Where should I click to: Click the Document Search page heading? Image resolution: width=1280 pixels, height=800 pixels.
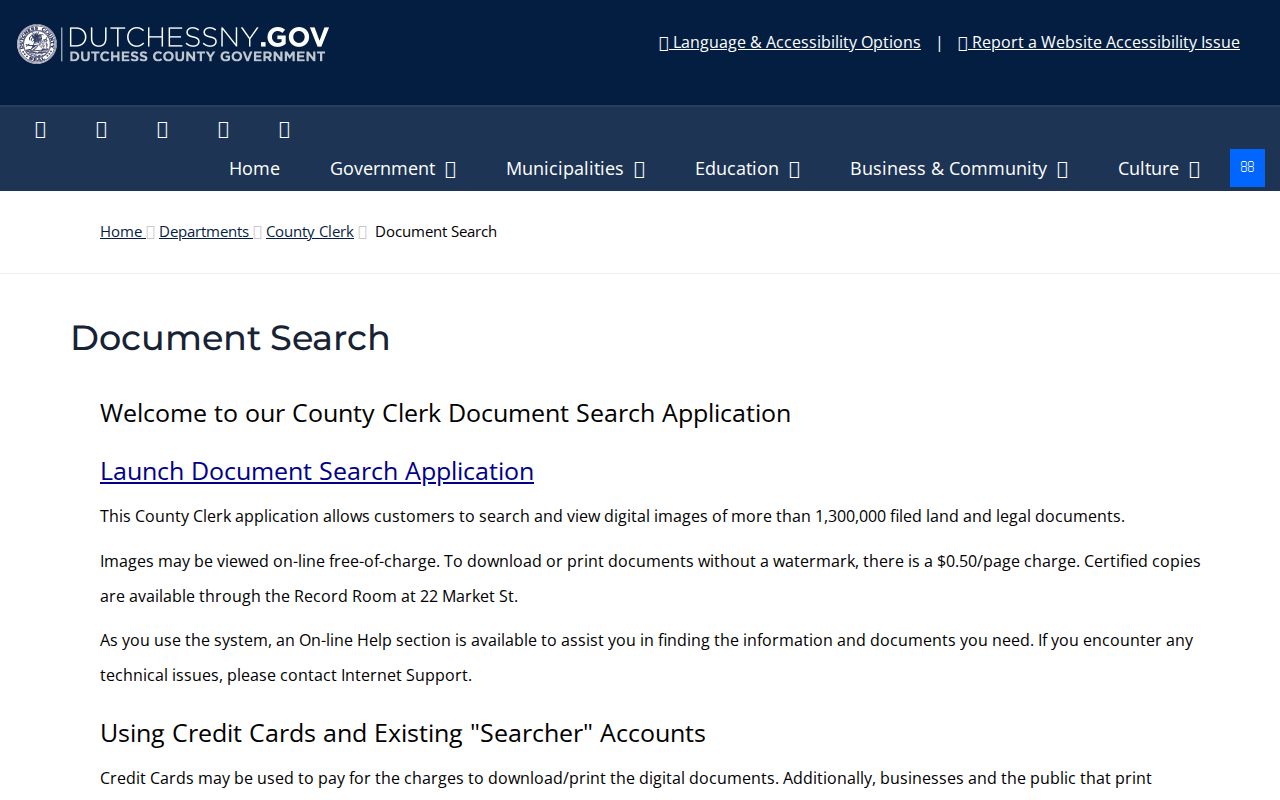(x=230, y=338)
